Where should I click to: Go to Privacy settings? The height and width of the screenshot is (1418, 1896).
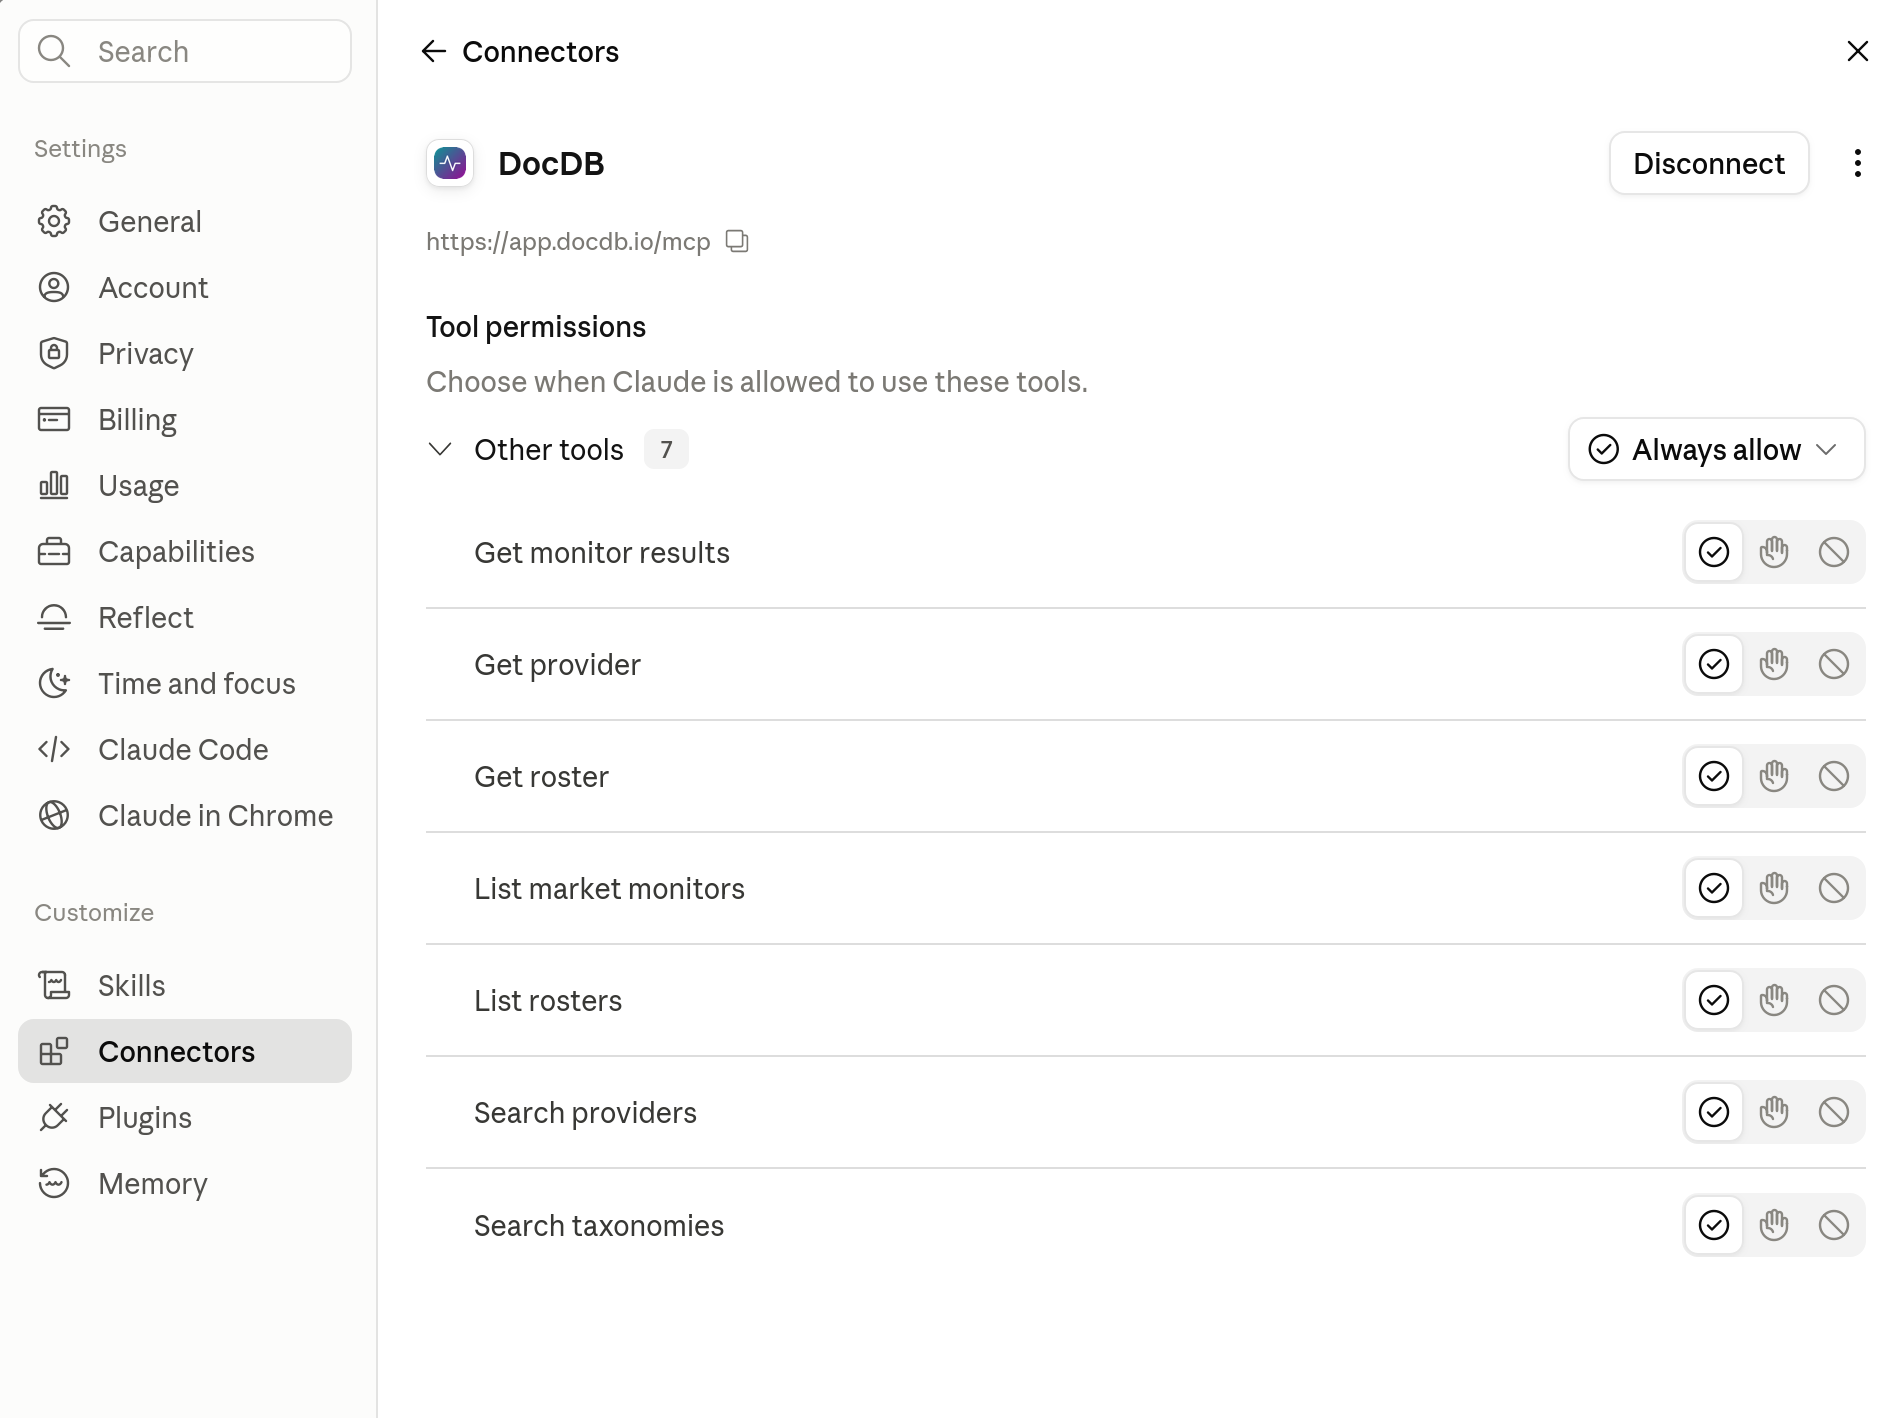click(185, 353)
